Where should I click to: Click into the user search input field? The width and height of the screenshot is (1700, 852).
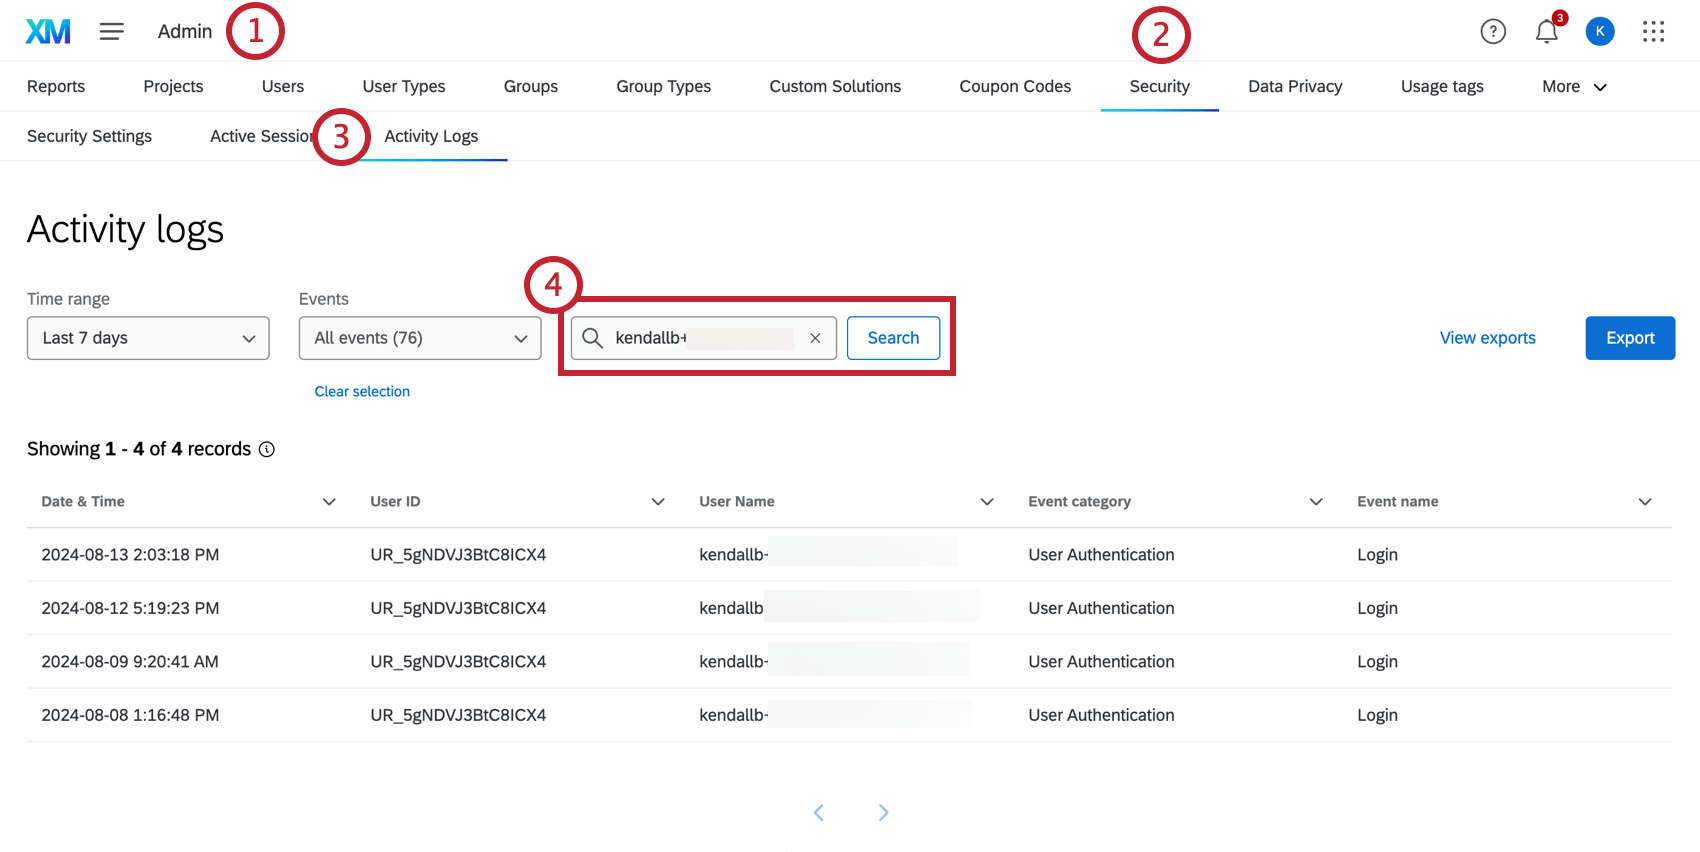tap(700, 338)
